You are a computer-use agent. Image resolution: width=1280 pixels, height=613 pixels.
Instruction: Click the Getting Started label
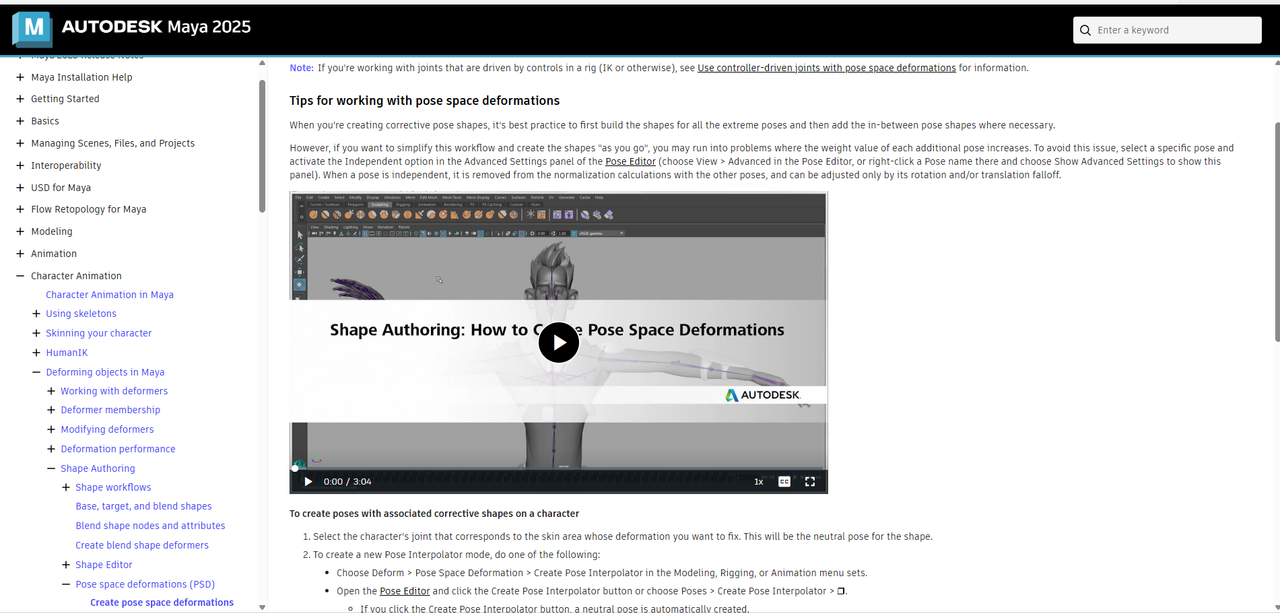(65, 99)
